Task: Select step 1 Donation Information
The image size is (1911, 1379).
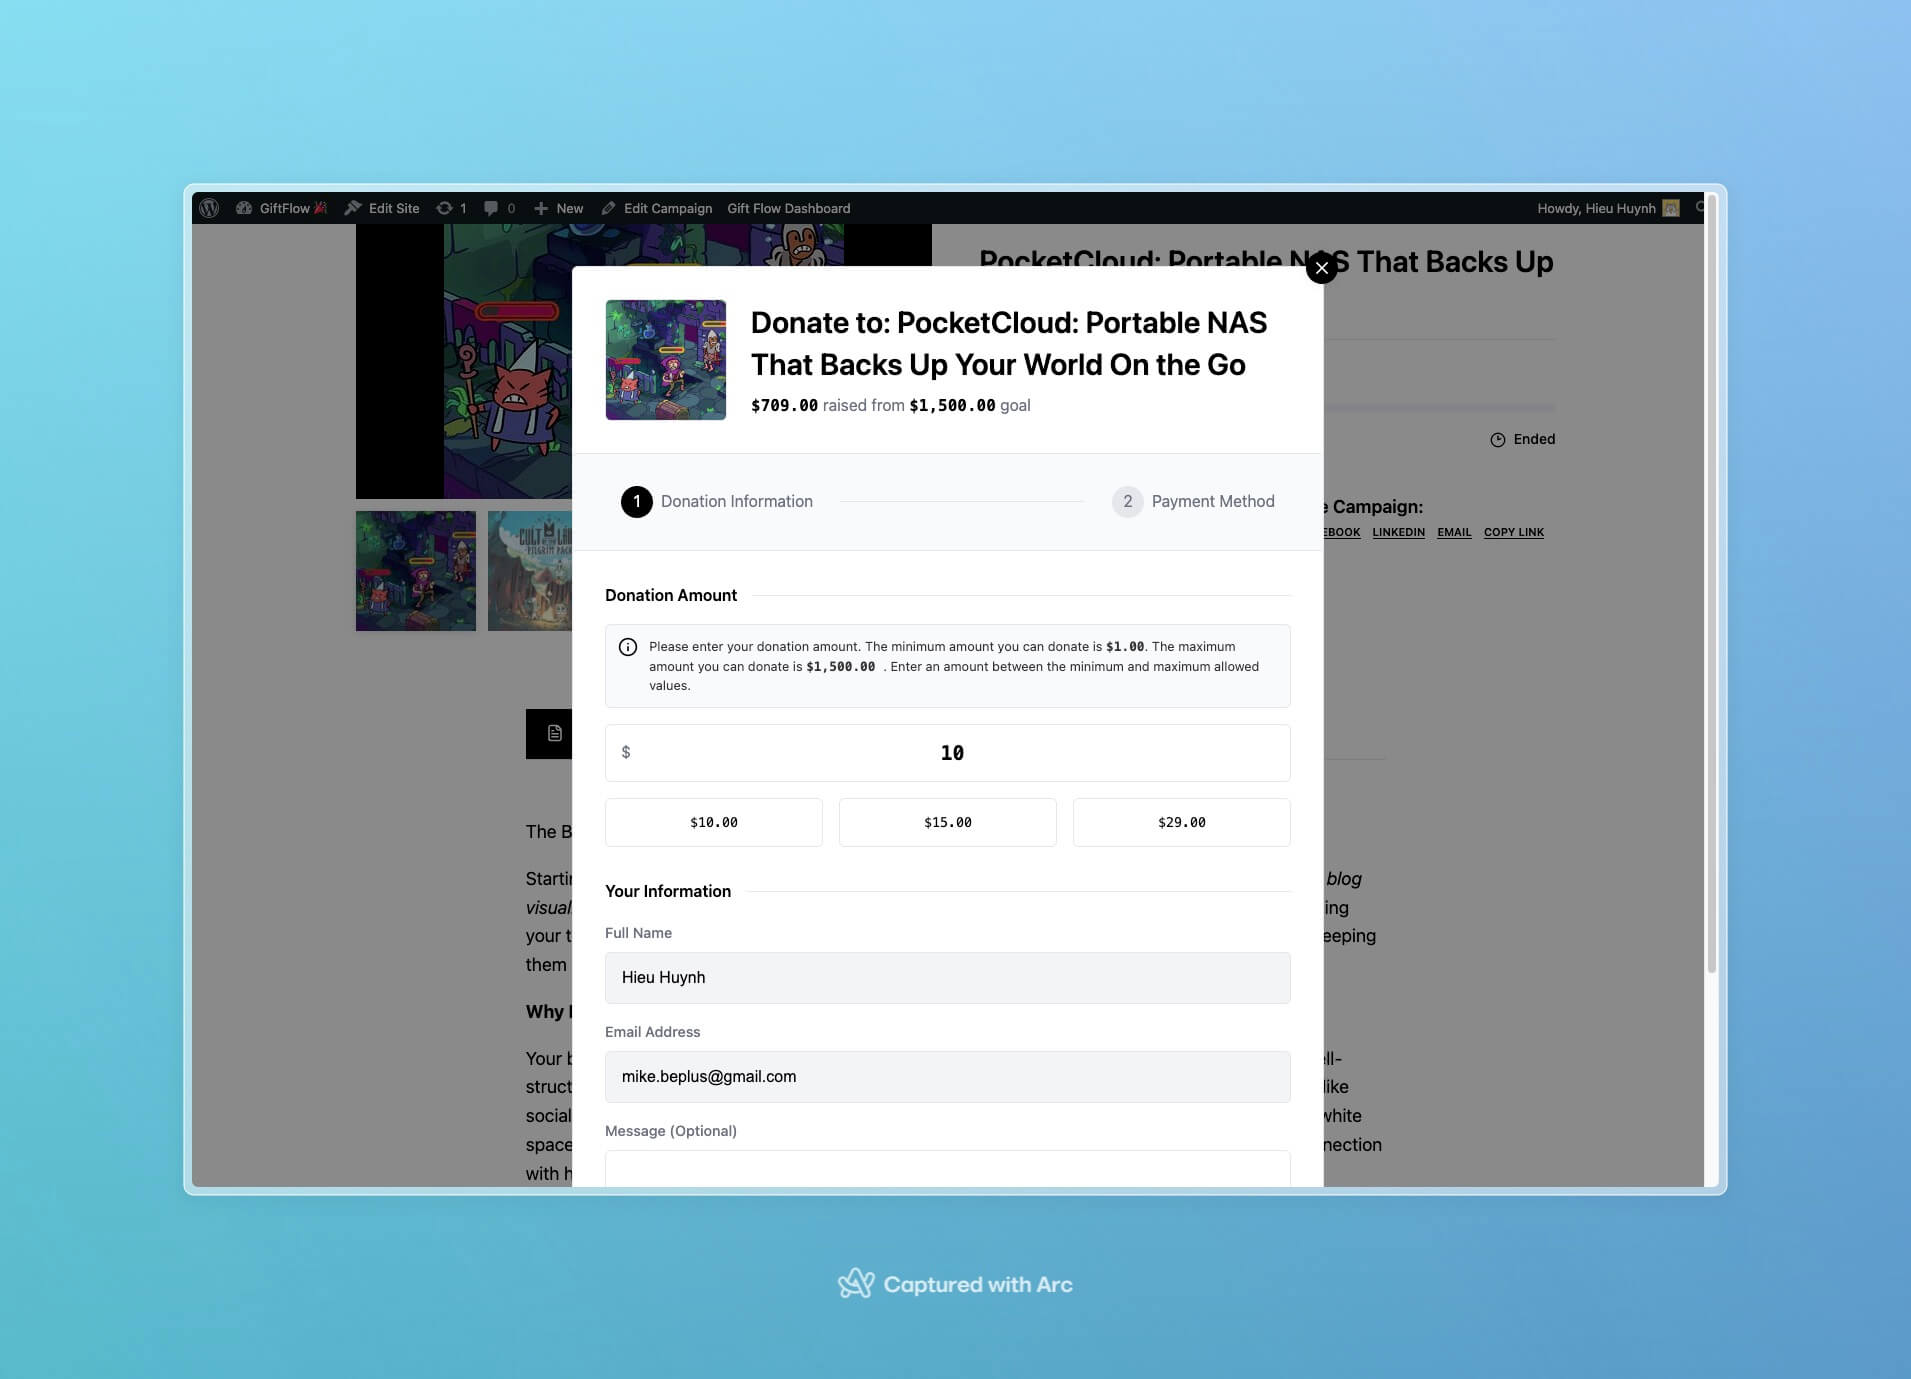Action: click(717, 501)
